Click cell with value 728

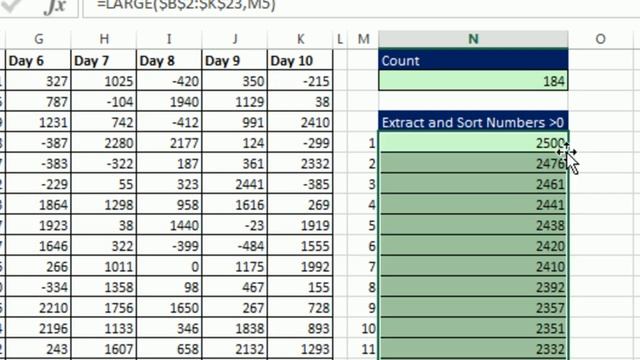[300, 308]
